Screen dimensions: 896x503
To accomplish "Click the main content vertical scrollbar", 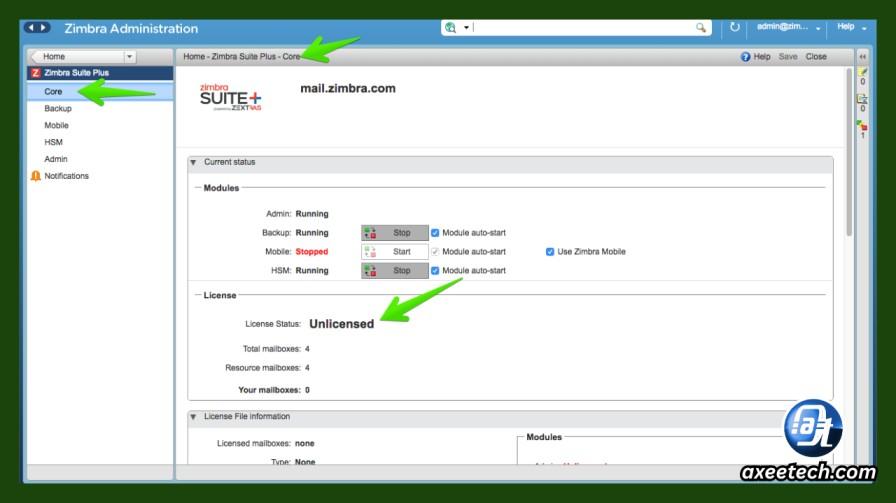I will [849, 153].
